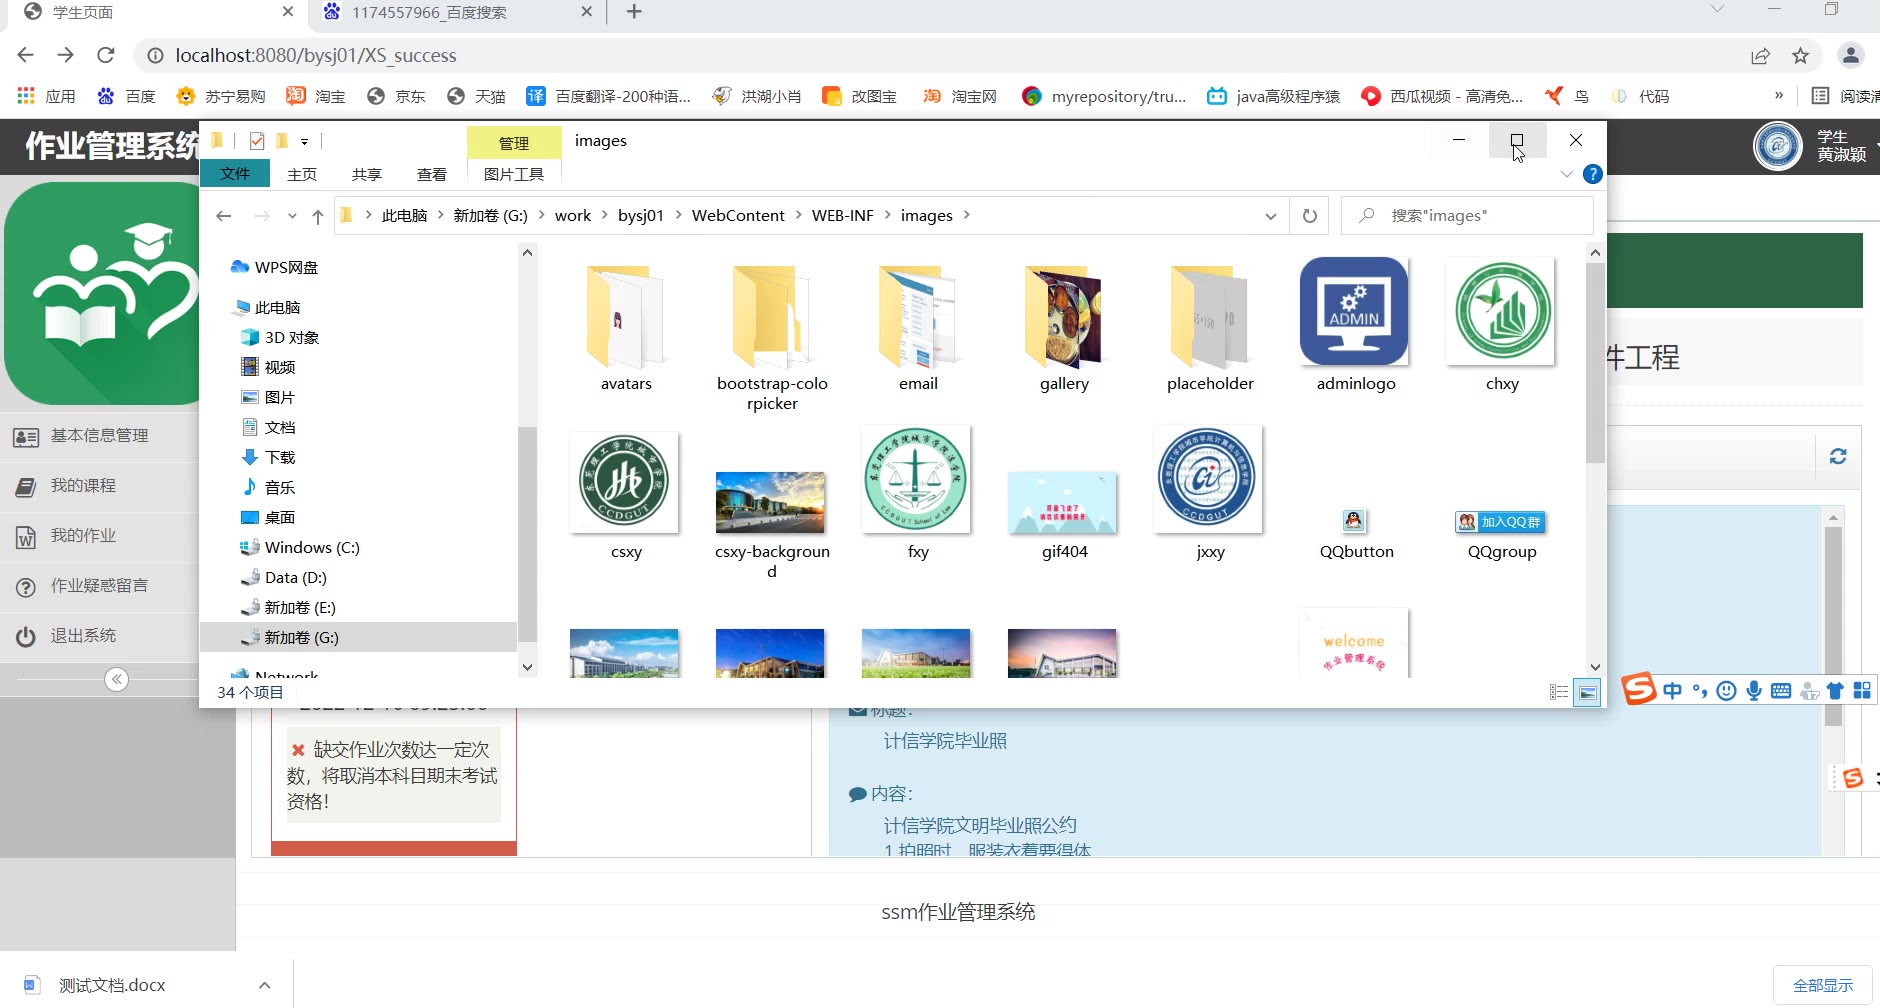Expand the address bar history dropdown
Screen dimensions: 1880x1008
(x=1270, y=216)
